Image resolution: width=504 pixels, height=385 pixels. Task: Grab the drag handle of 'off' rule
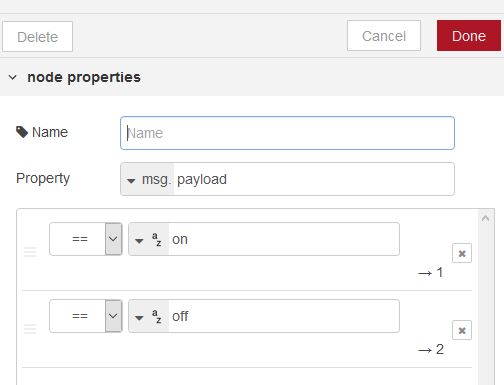(30, 329)
